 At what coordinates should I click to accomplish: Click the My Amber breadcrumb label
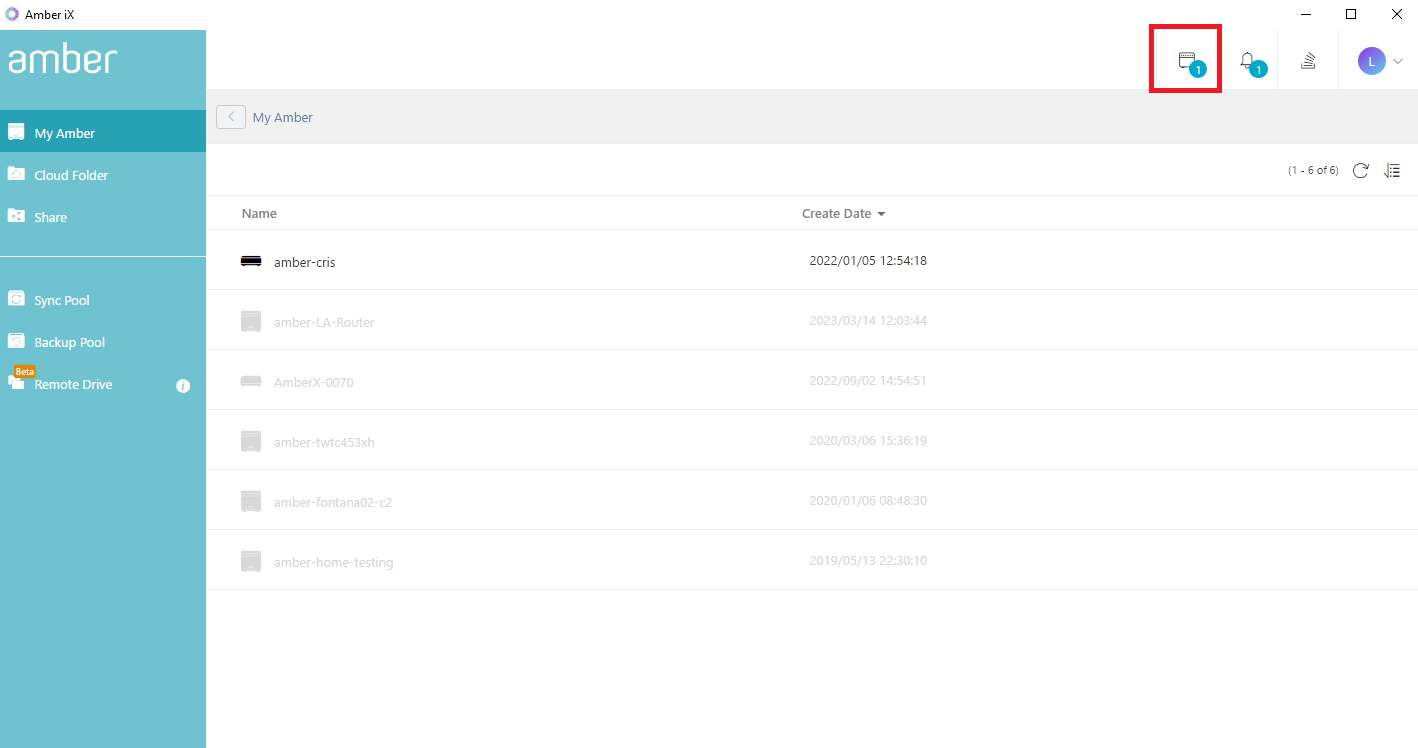coord(283,117)
